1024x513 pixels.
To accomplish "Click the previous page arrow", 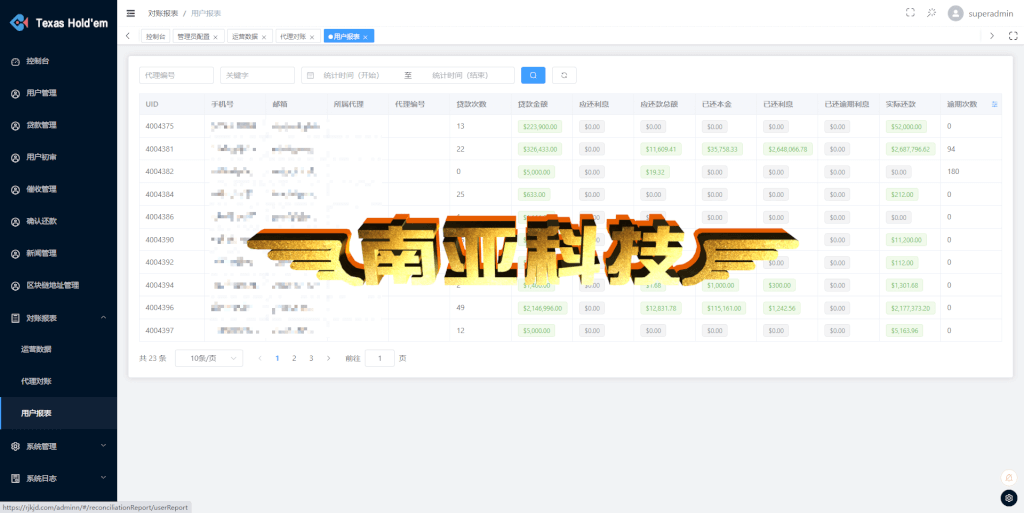I will point(260,358).
